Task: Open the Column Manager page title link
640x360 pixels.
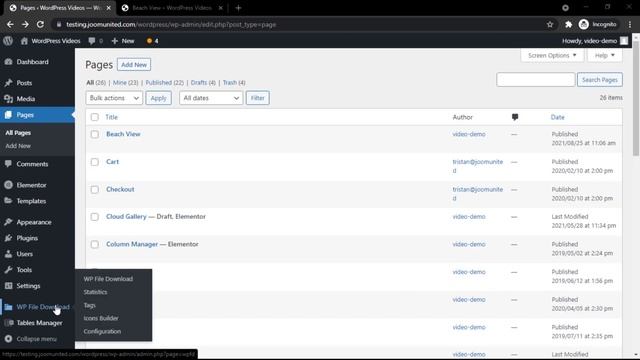Action: 132,244
